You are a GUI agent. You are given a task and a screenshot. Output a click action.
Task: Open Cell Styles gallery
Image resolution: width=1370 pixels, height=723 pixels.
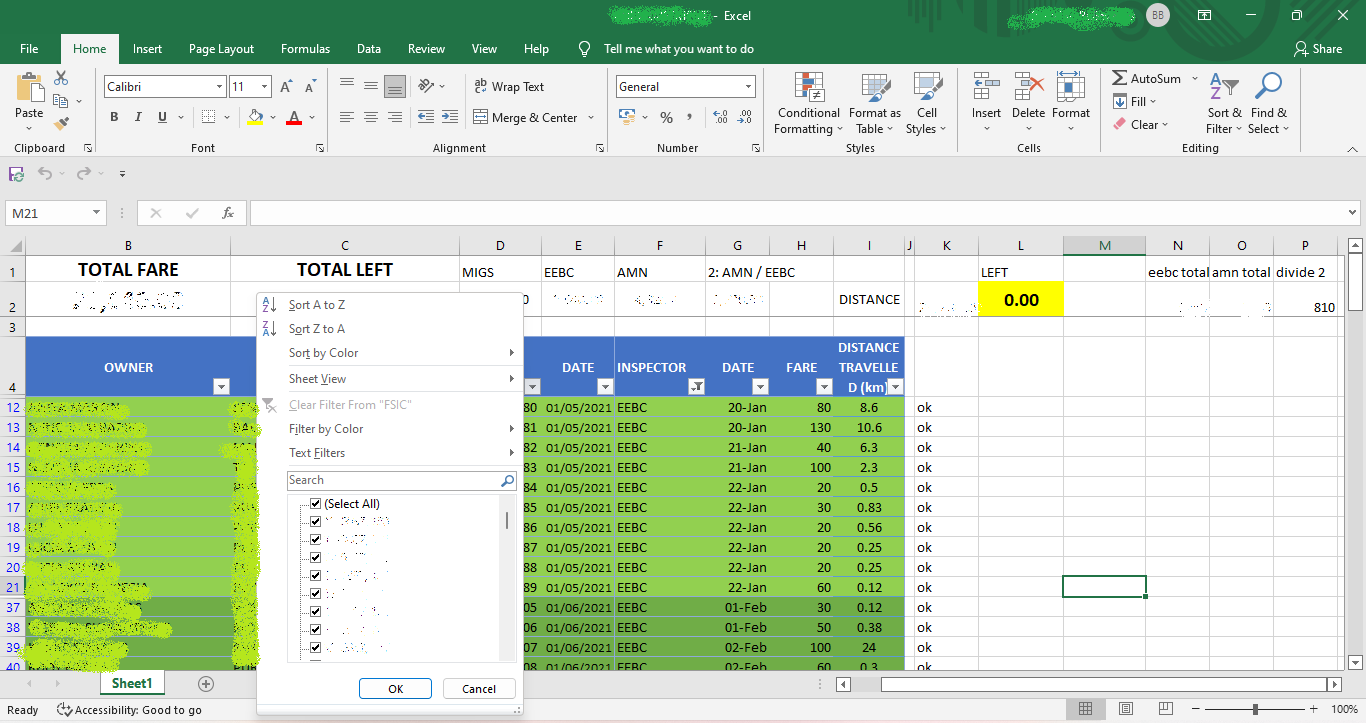[x=927, y=103]
